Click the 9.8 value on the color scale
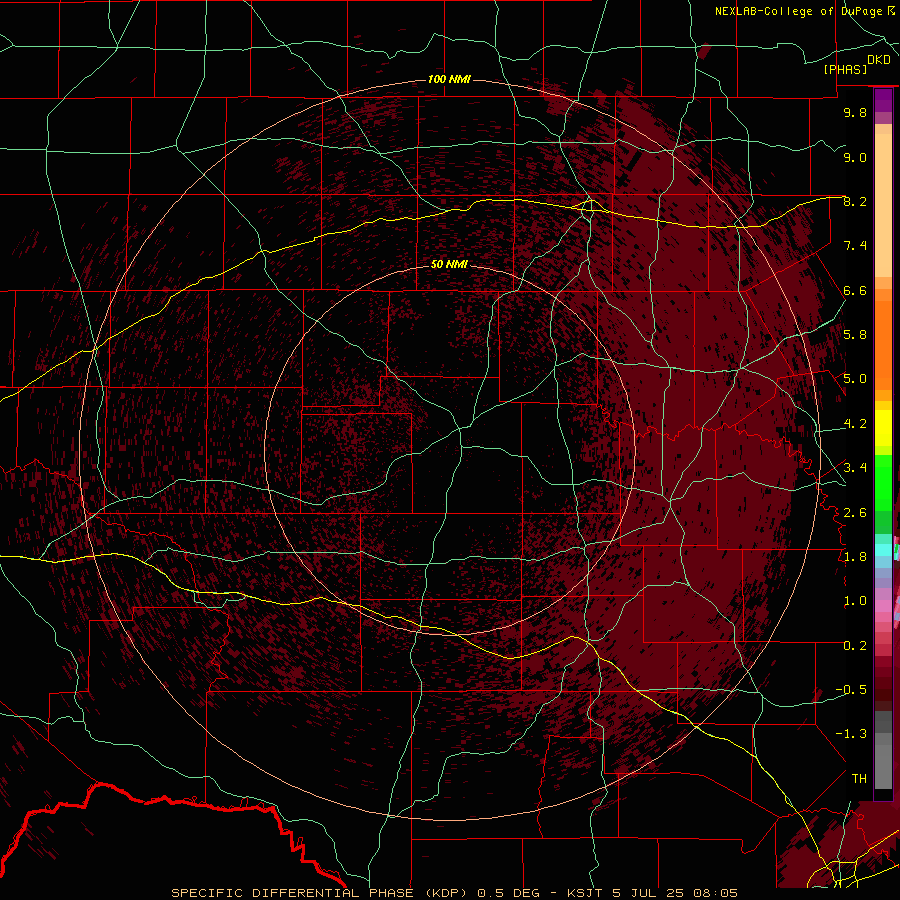This screenshot has height=900, width=900. coord(855,112)
